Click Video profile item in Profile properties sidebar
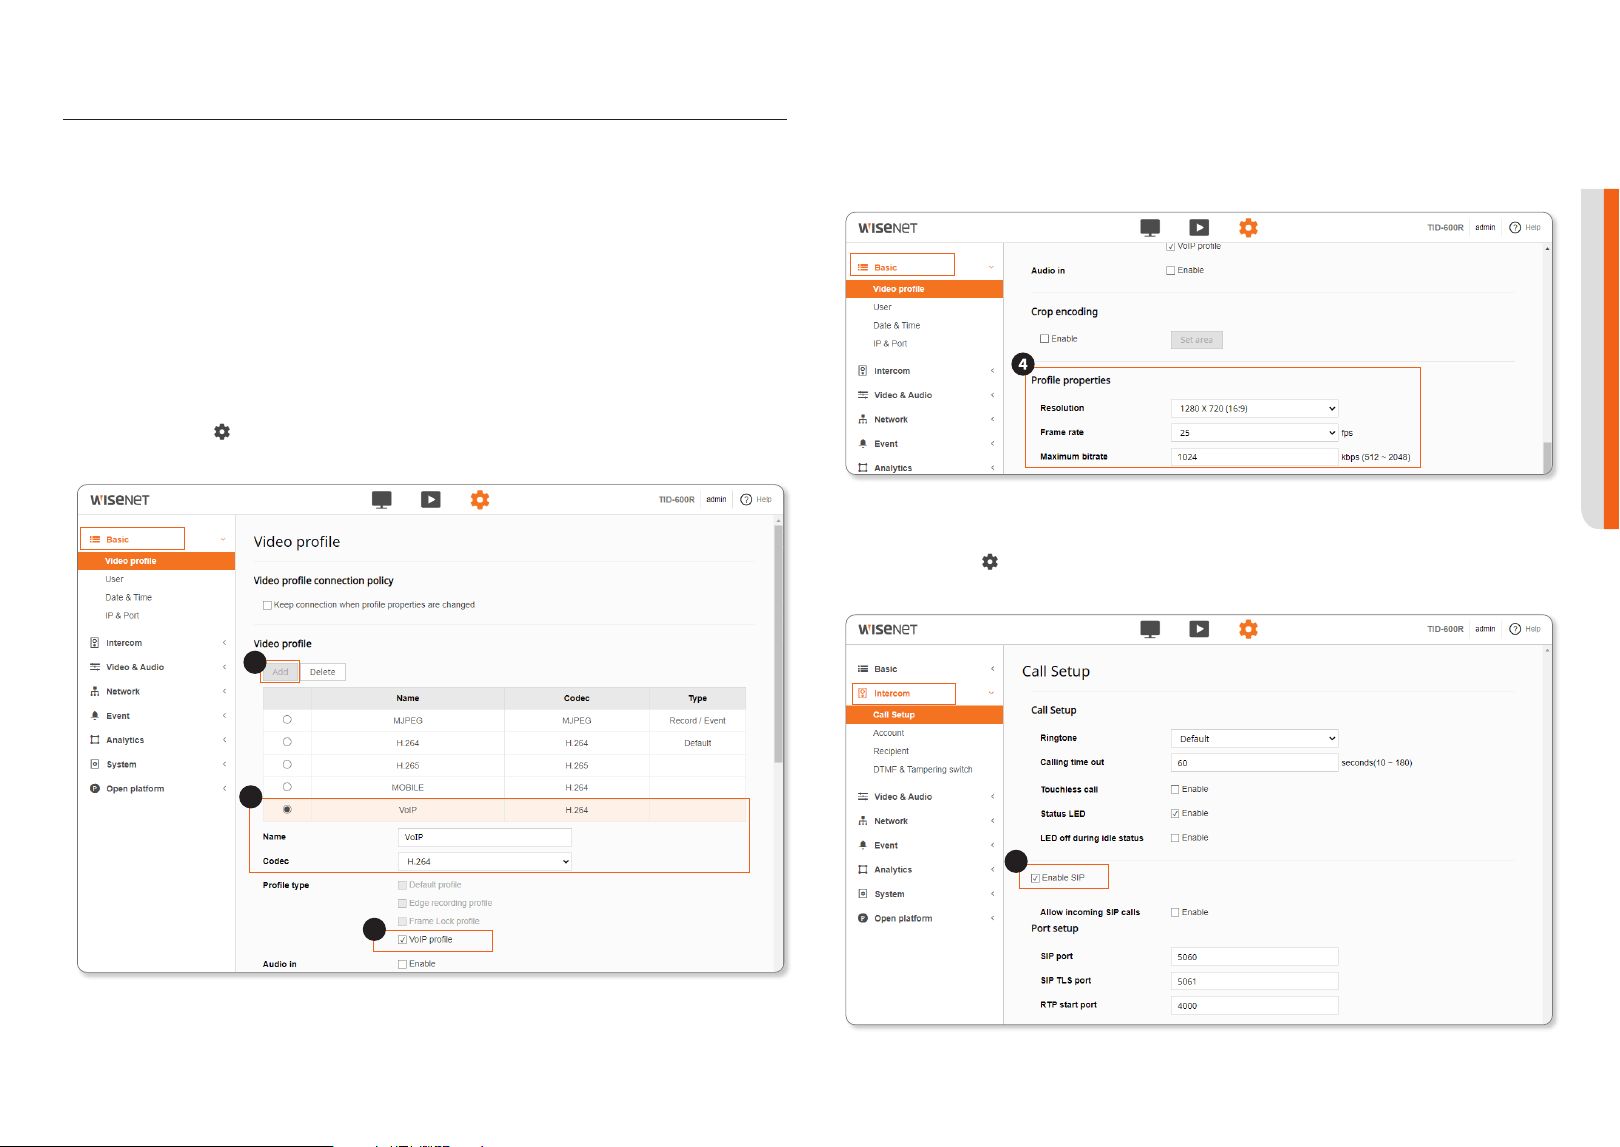This screenshot has width=1620, height=1147. 924,289
